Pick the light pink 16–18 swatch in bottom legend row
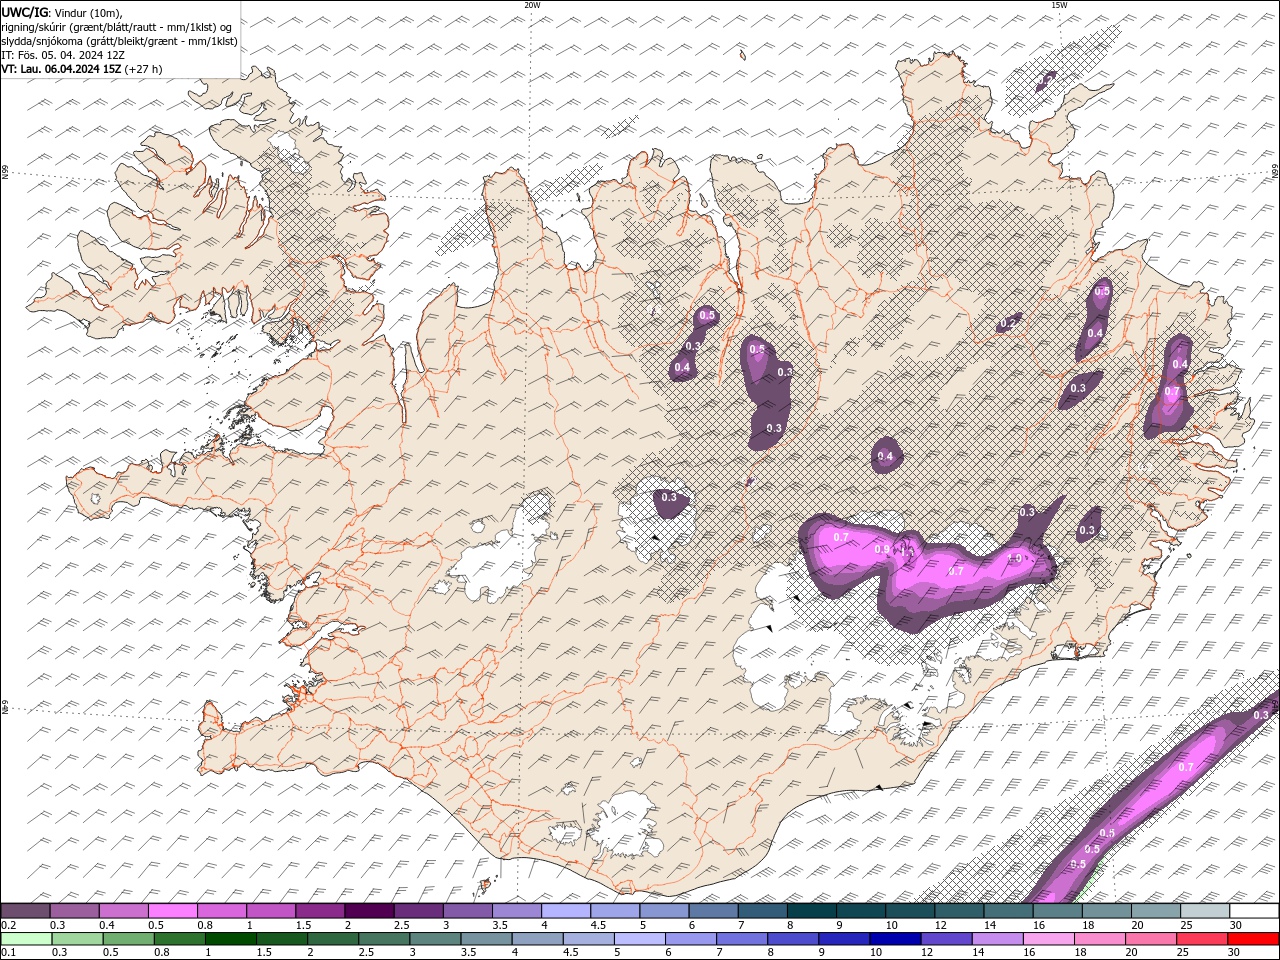The height and width of the screenshot is (960, 1280). 1049,939
